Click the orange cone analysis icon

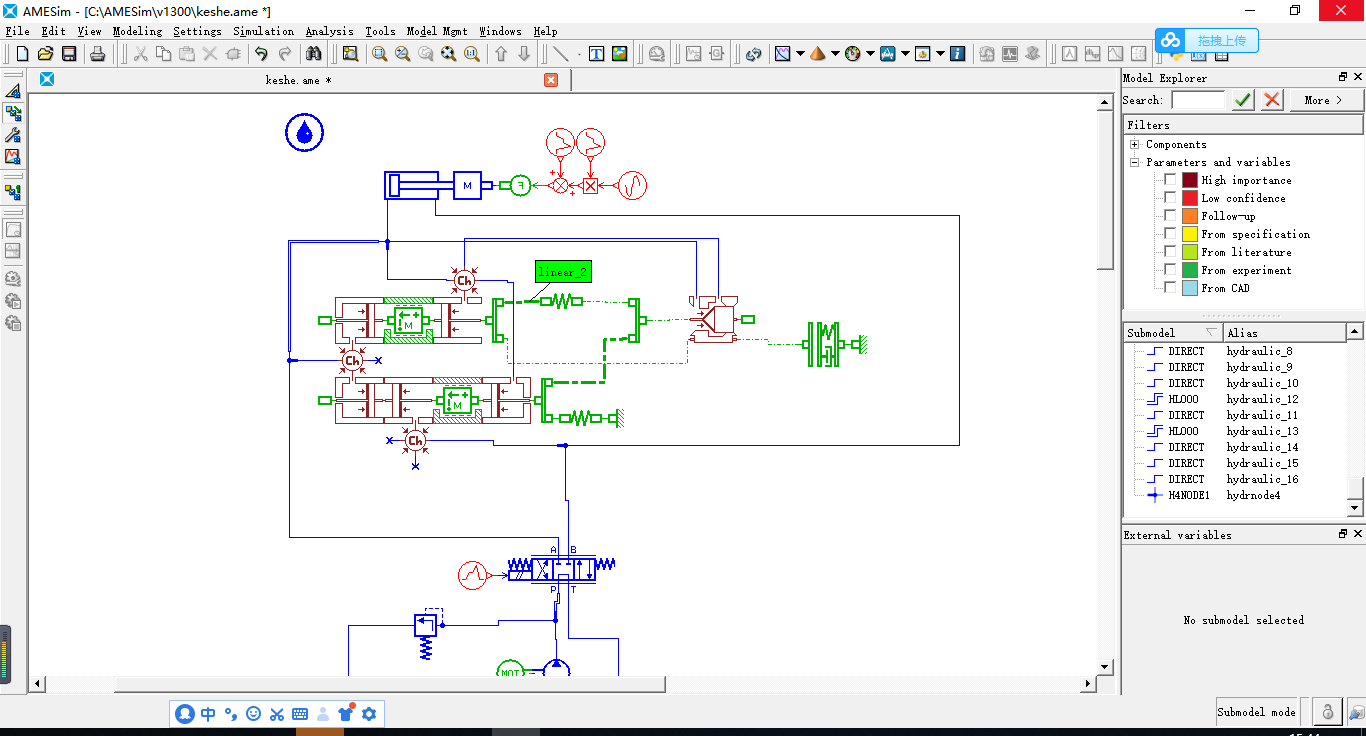pos(817,54)
